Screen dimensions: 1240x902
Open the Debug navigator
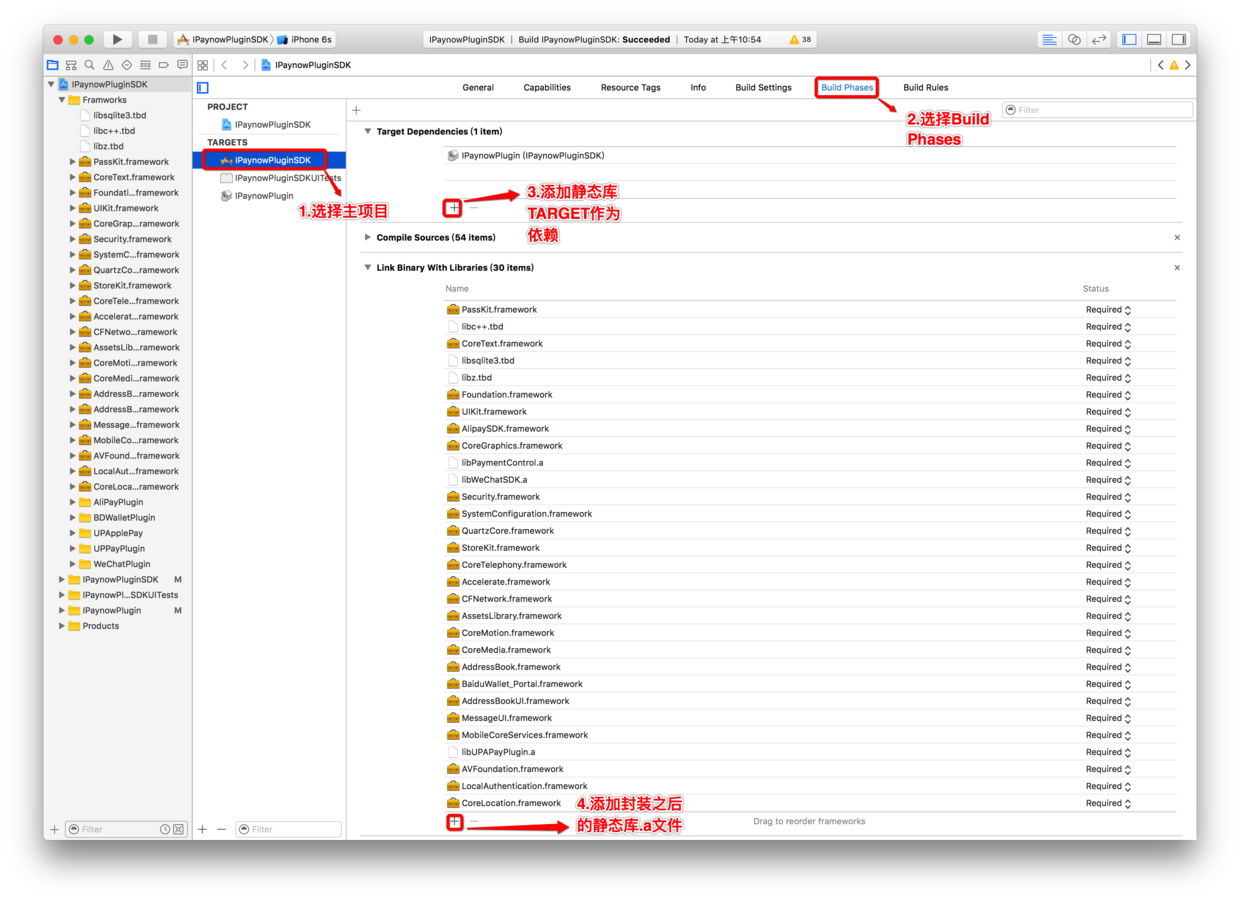[145, 65]
